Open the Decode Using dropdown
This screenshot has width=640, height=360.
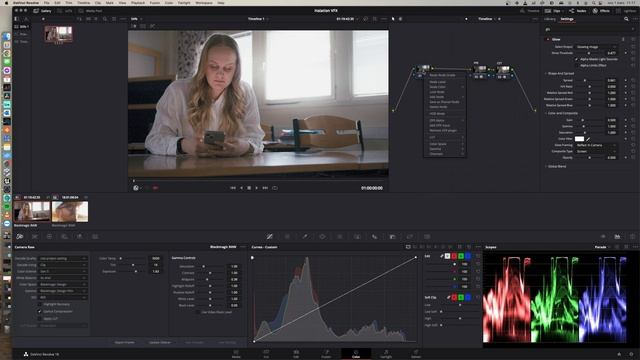pyautogui.click(x=63, y=265)
